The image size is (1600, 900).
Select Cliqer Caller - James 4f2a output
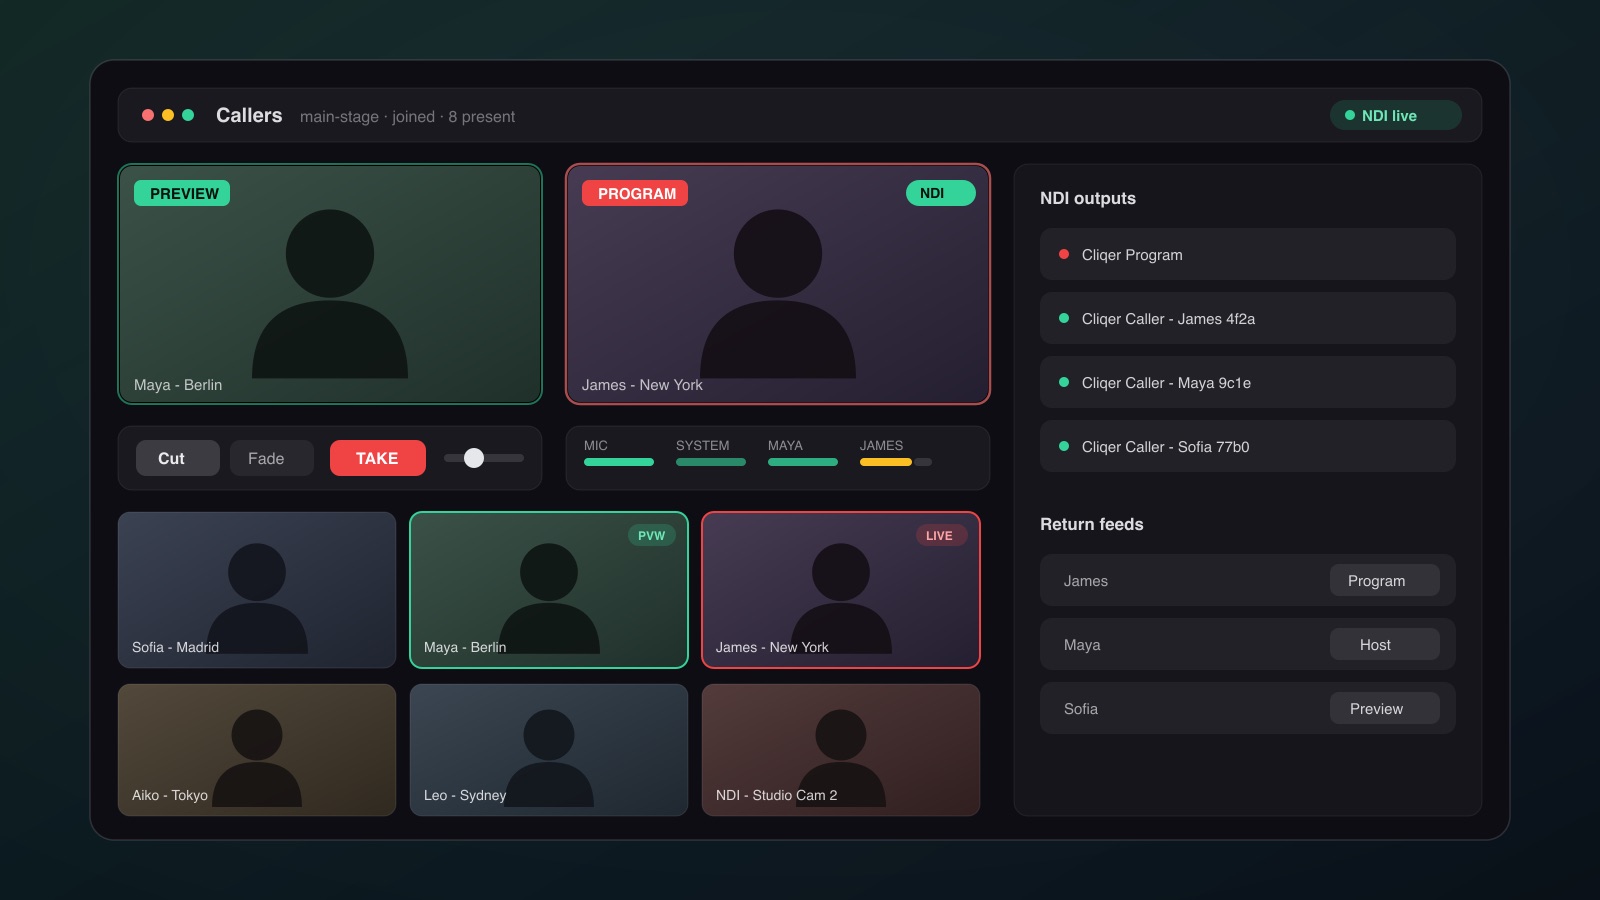coord(1248,318)
